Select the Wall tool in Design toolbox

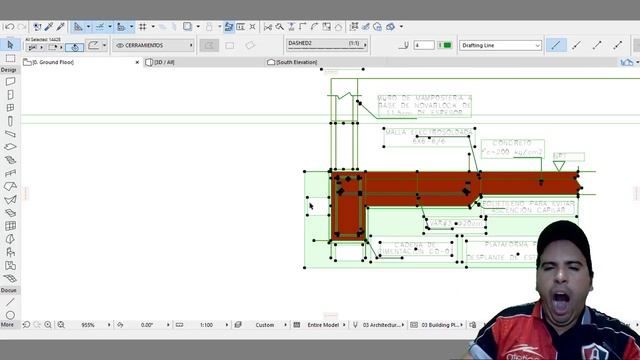coord(10,82)
